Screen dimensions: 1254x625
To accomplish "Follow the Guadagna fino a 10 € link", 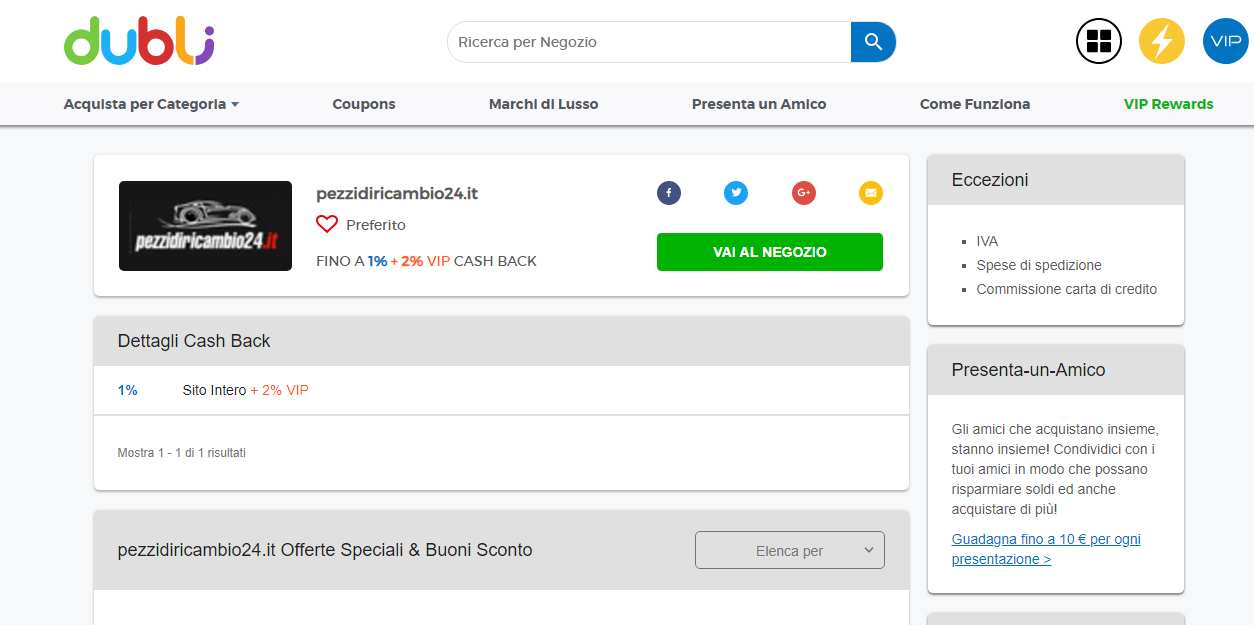I will tap(1046, 549).
